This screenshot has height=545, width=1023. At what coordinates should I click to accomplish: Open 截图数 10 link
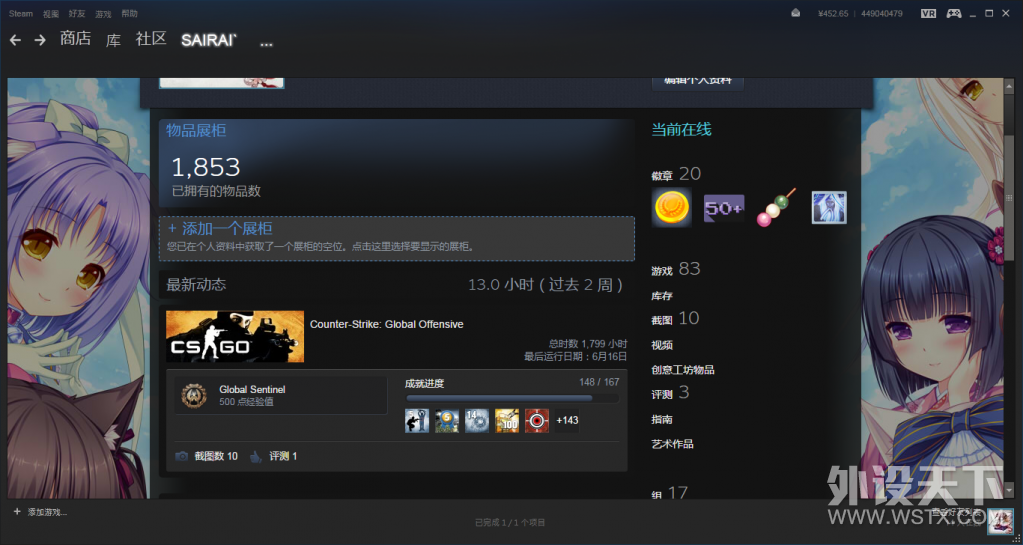coord(216,456)
